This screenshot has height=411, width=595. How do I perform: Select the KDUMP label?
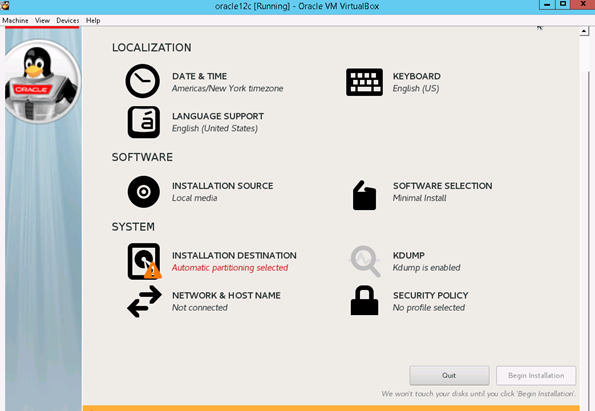point(409,255)
